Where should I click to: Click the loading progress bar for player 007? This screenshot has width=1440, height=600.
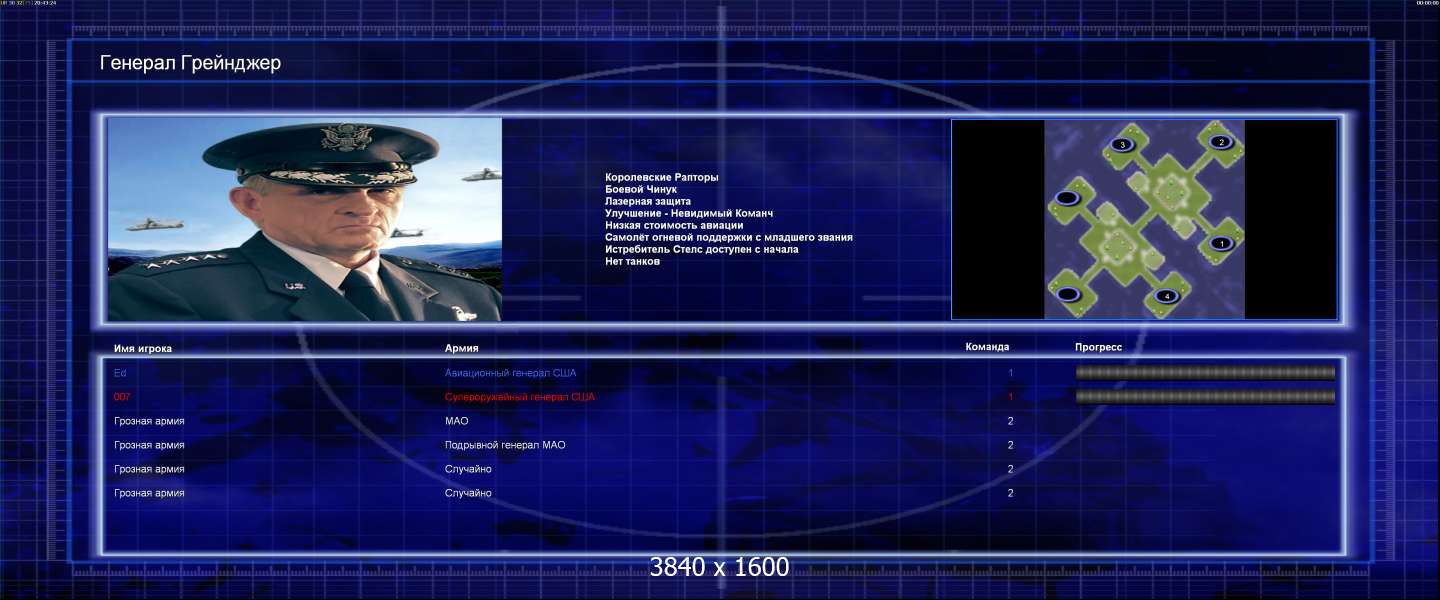pyautogui.click(x=1205, y=397)
